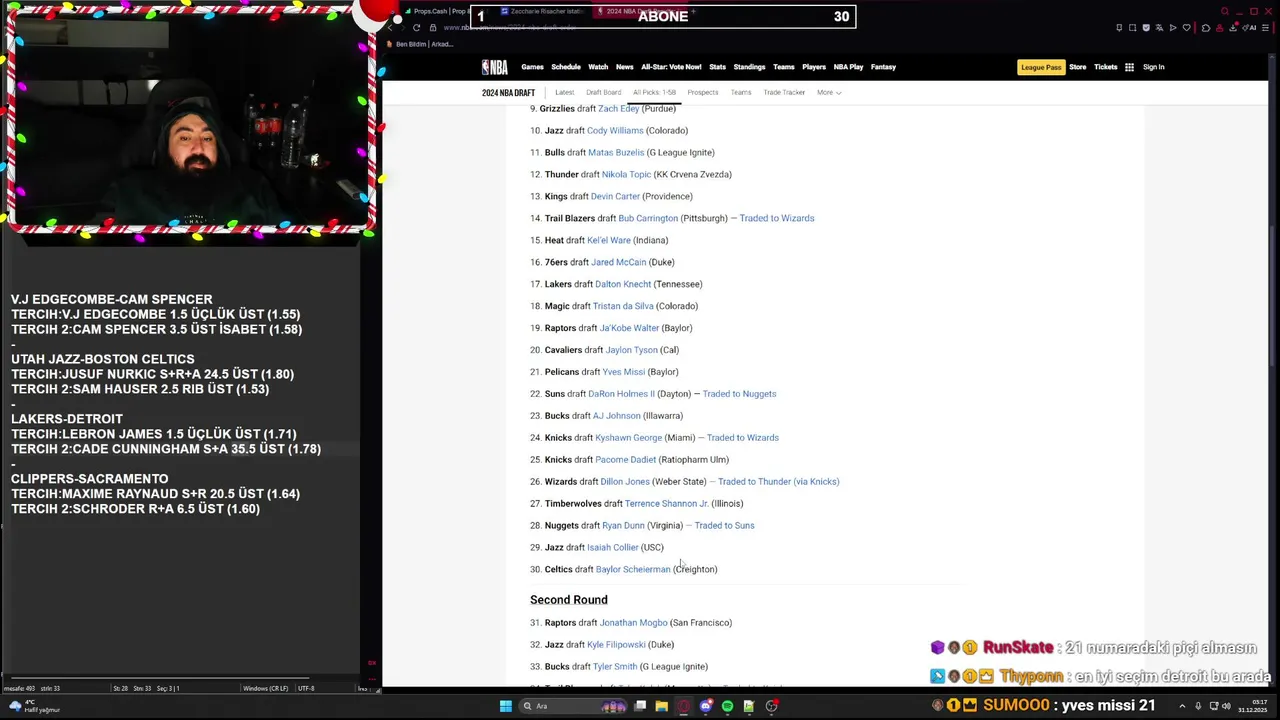The height and width of the screenshot is (720, 1280).
Task: Open the Games menu on NBA.com
Action: (x=532, y=67)
